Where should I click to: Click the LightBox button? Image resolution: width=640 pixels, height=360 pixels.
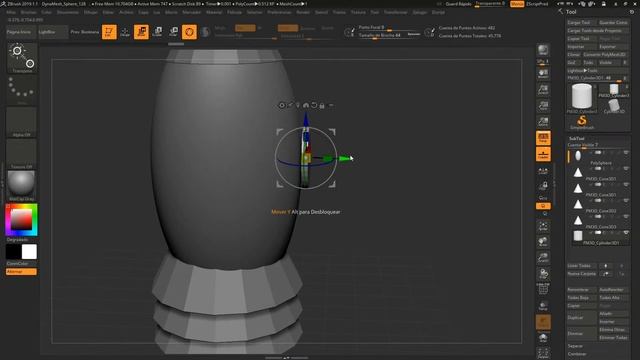pyautogui.click(x=53, y=32)
